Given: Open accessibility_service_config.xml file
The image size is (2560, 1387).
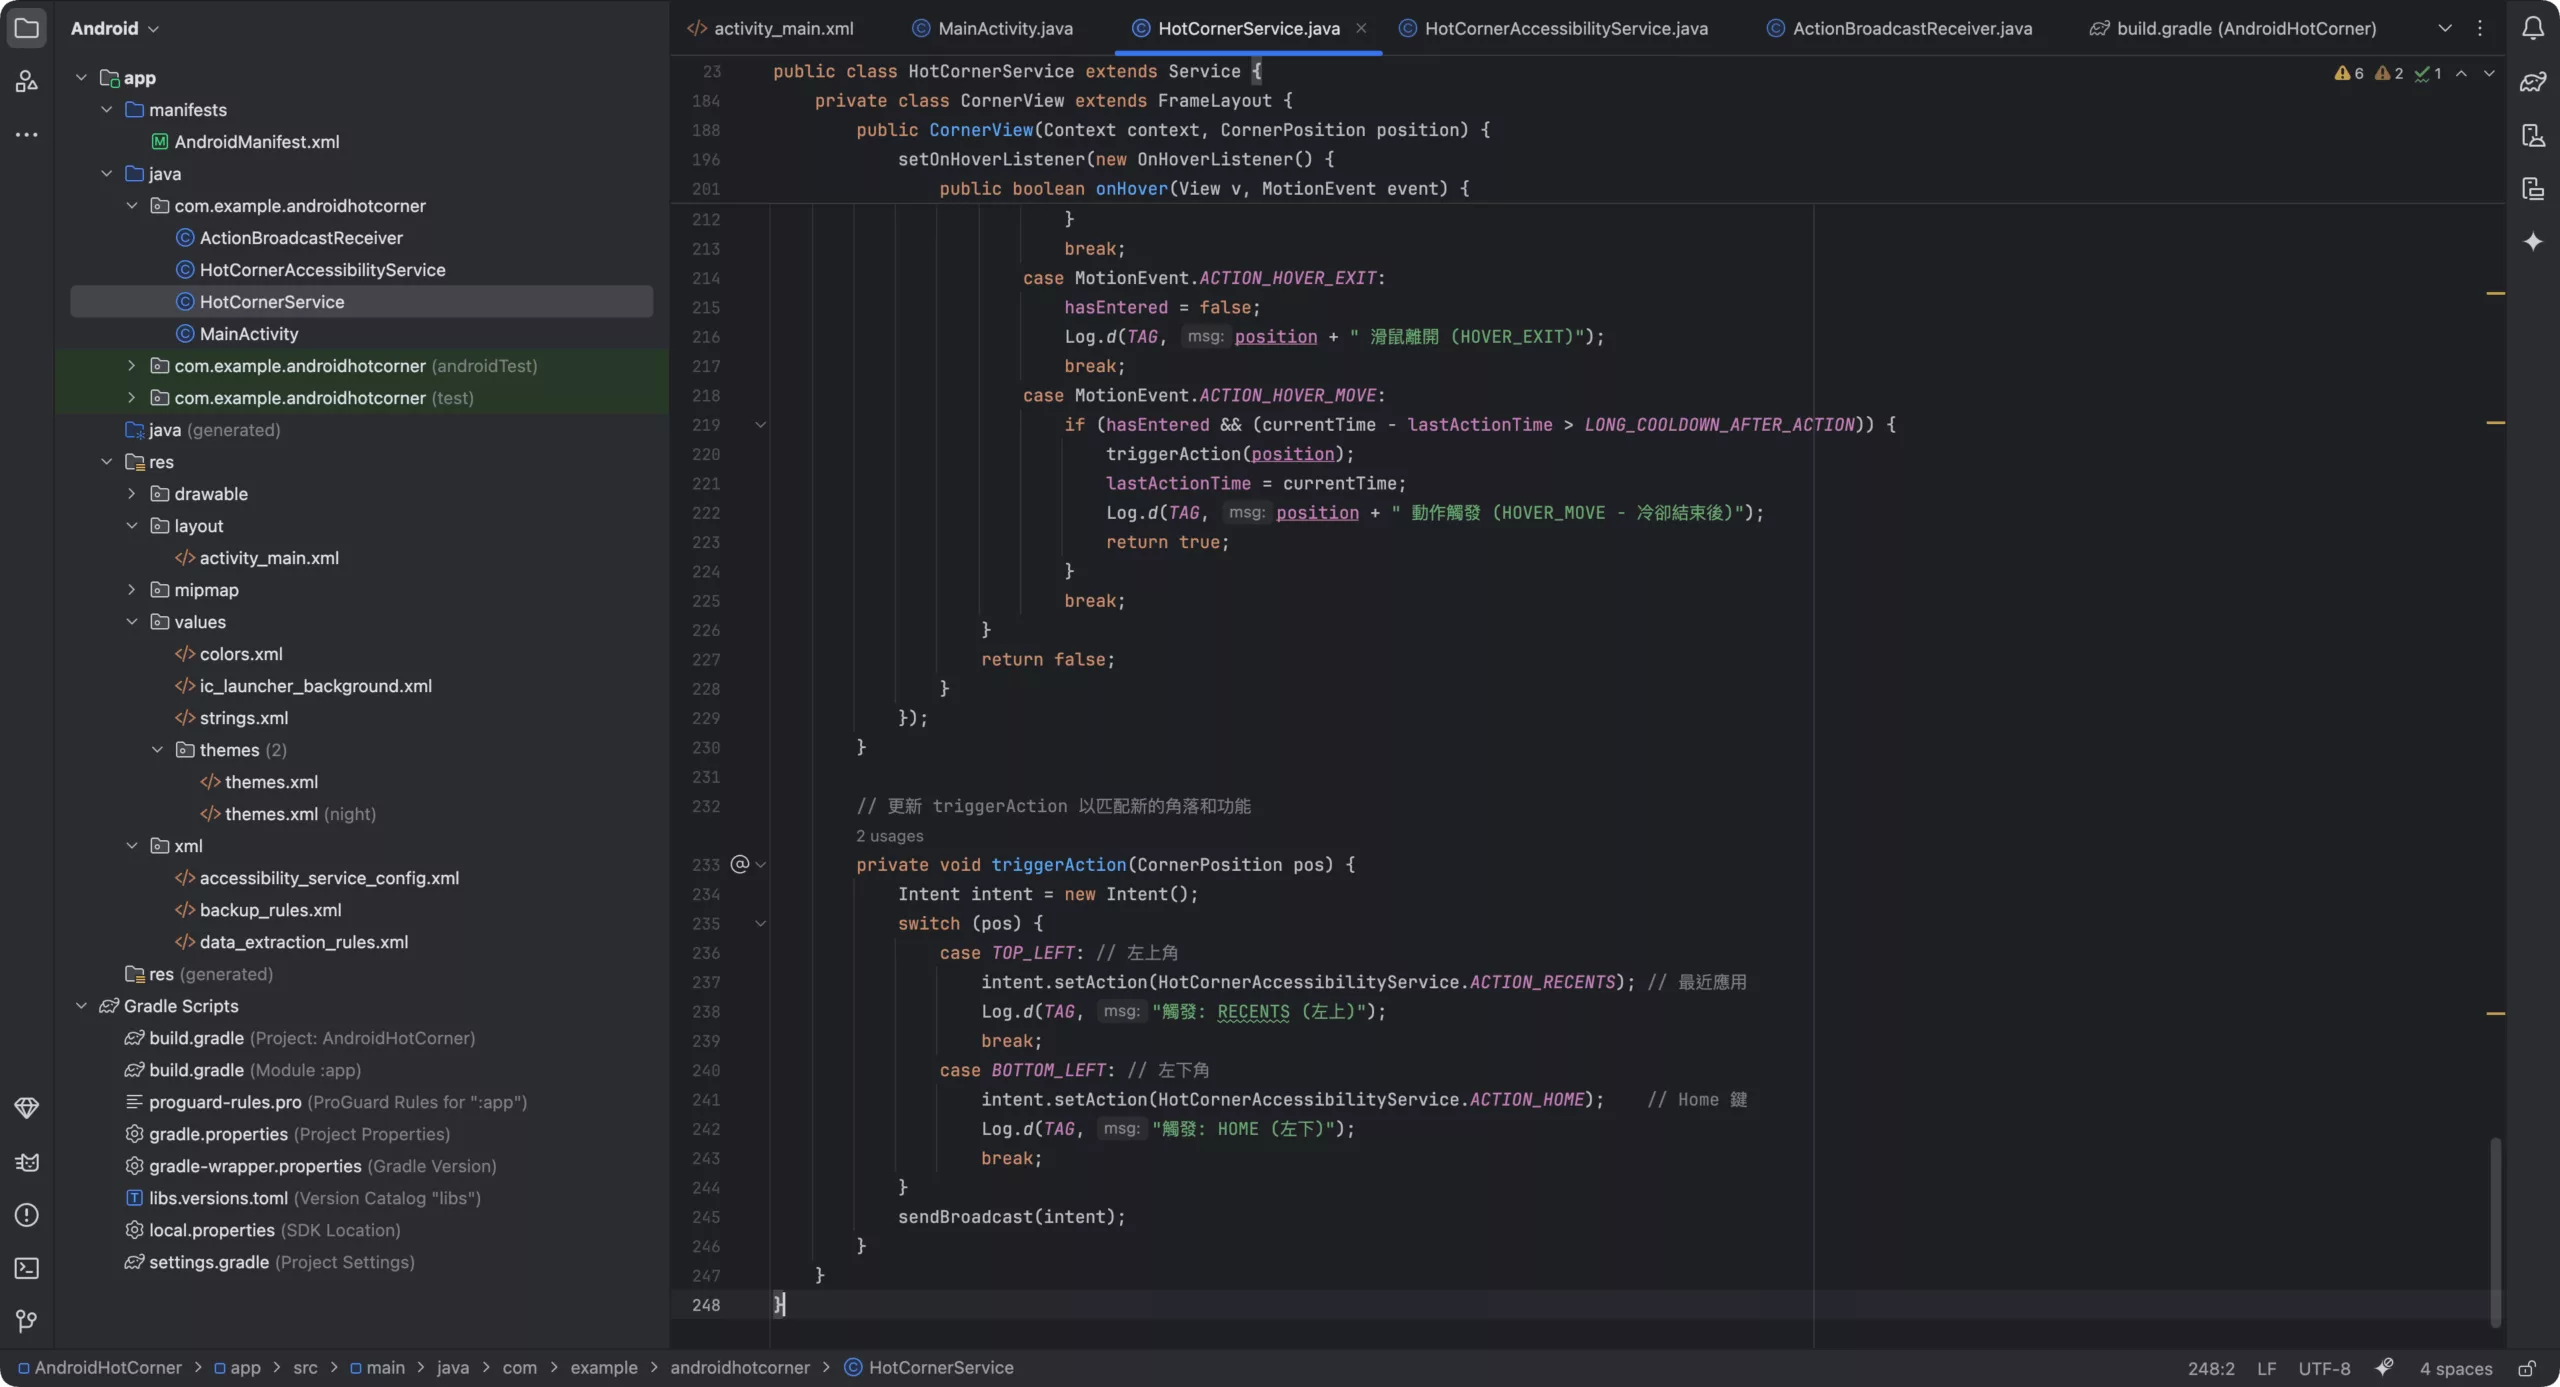Looking at the screenshot, I should click(317, 877).
